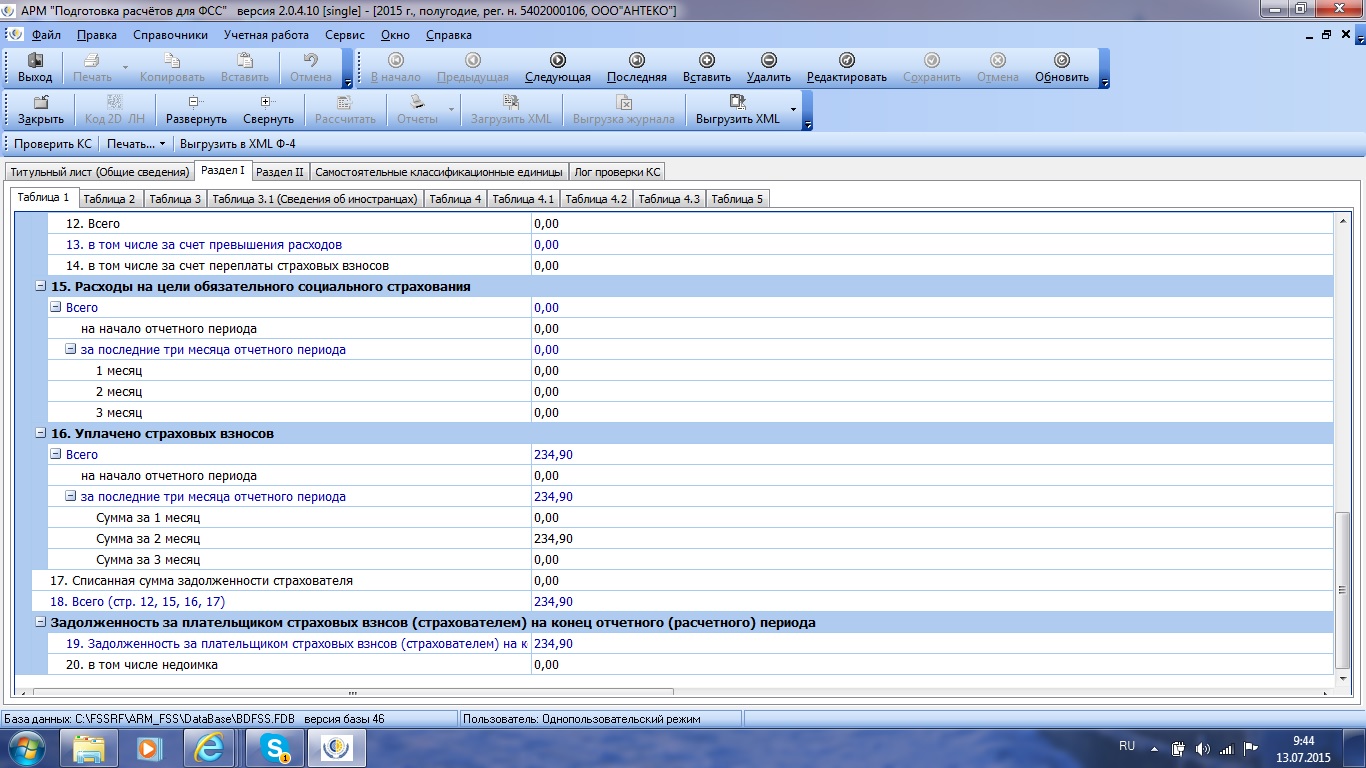Switch to the Таблица 3 tab
Screen dimensions: 1366x768
175,199
